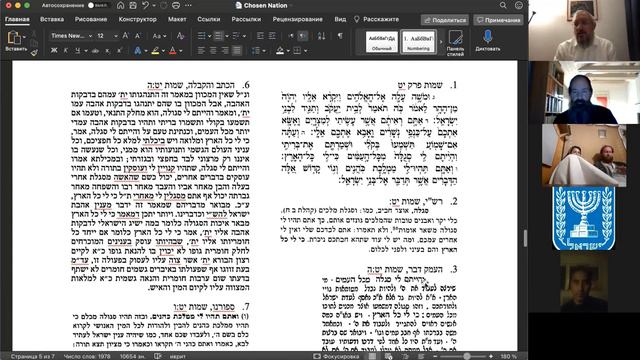Viewport: 640px width, 360px height.
Task: Open the Times New font name dropdown
Action: (71, 36)
